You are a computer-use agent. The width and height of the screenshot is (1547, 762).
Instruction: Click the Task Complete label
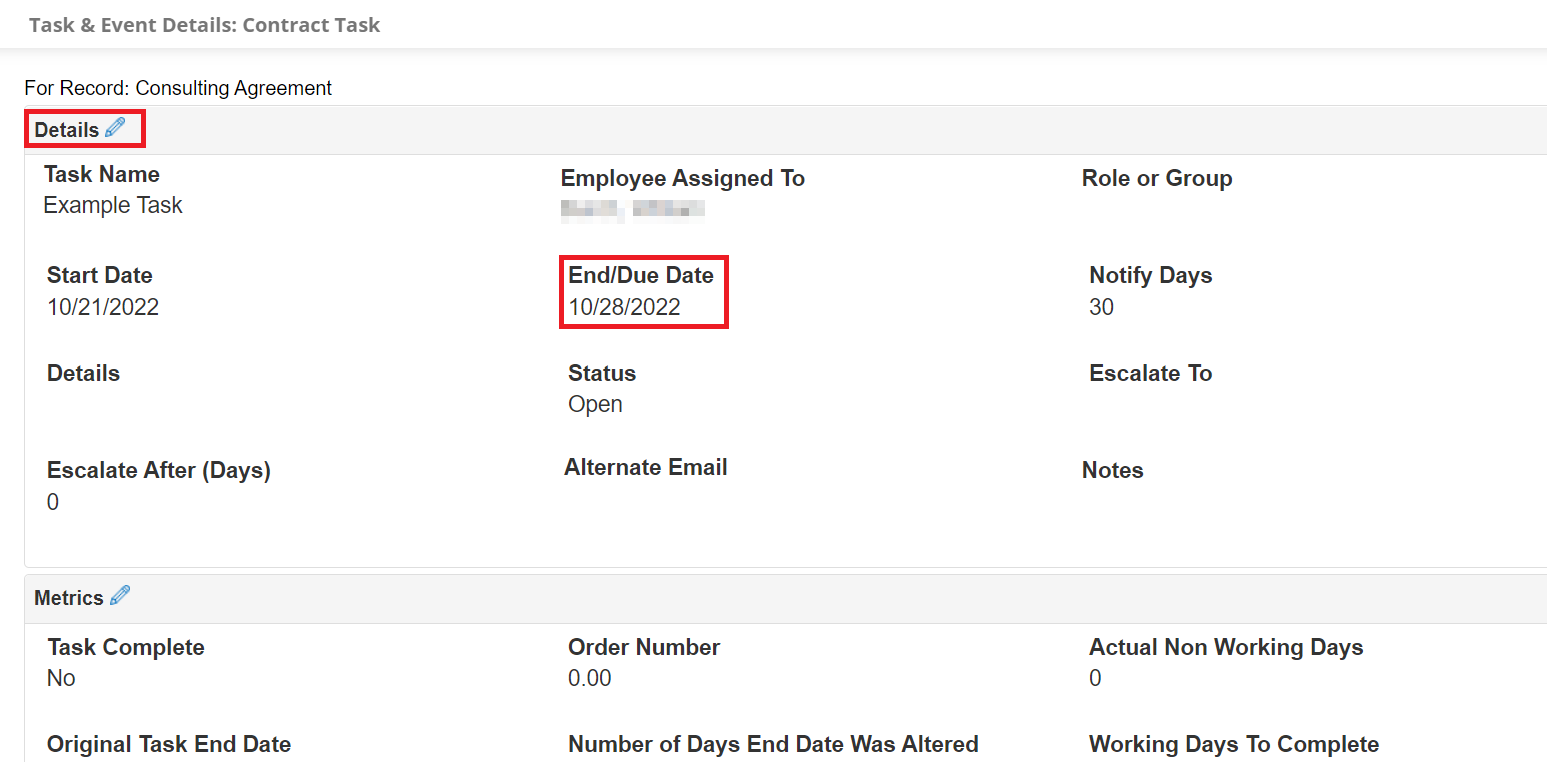126,647
